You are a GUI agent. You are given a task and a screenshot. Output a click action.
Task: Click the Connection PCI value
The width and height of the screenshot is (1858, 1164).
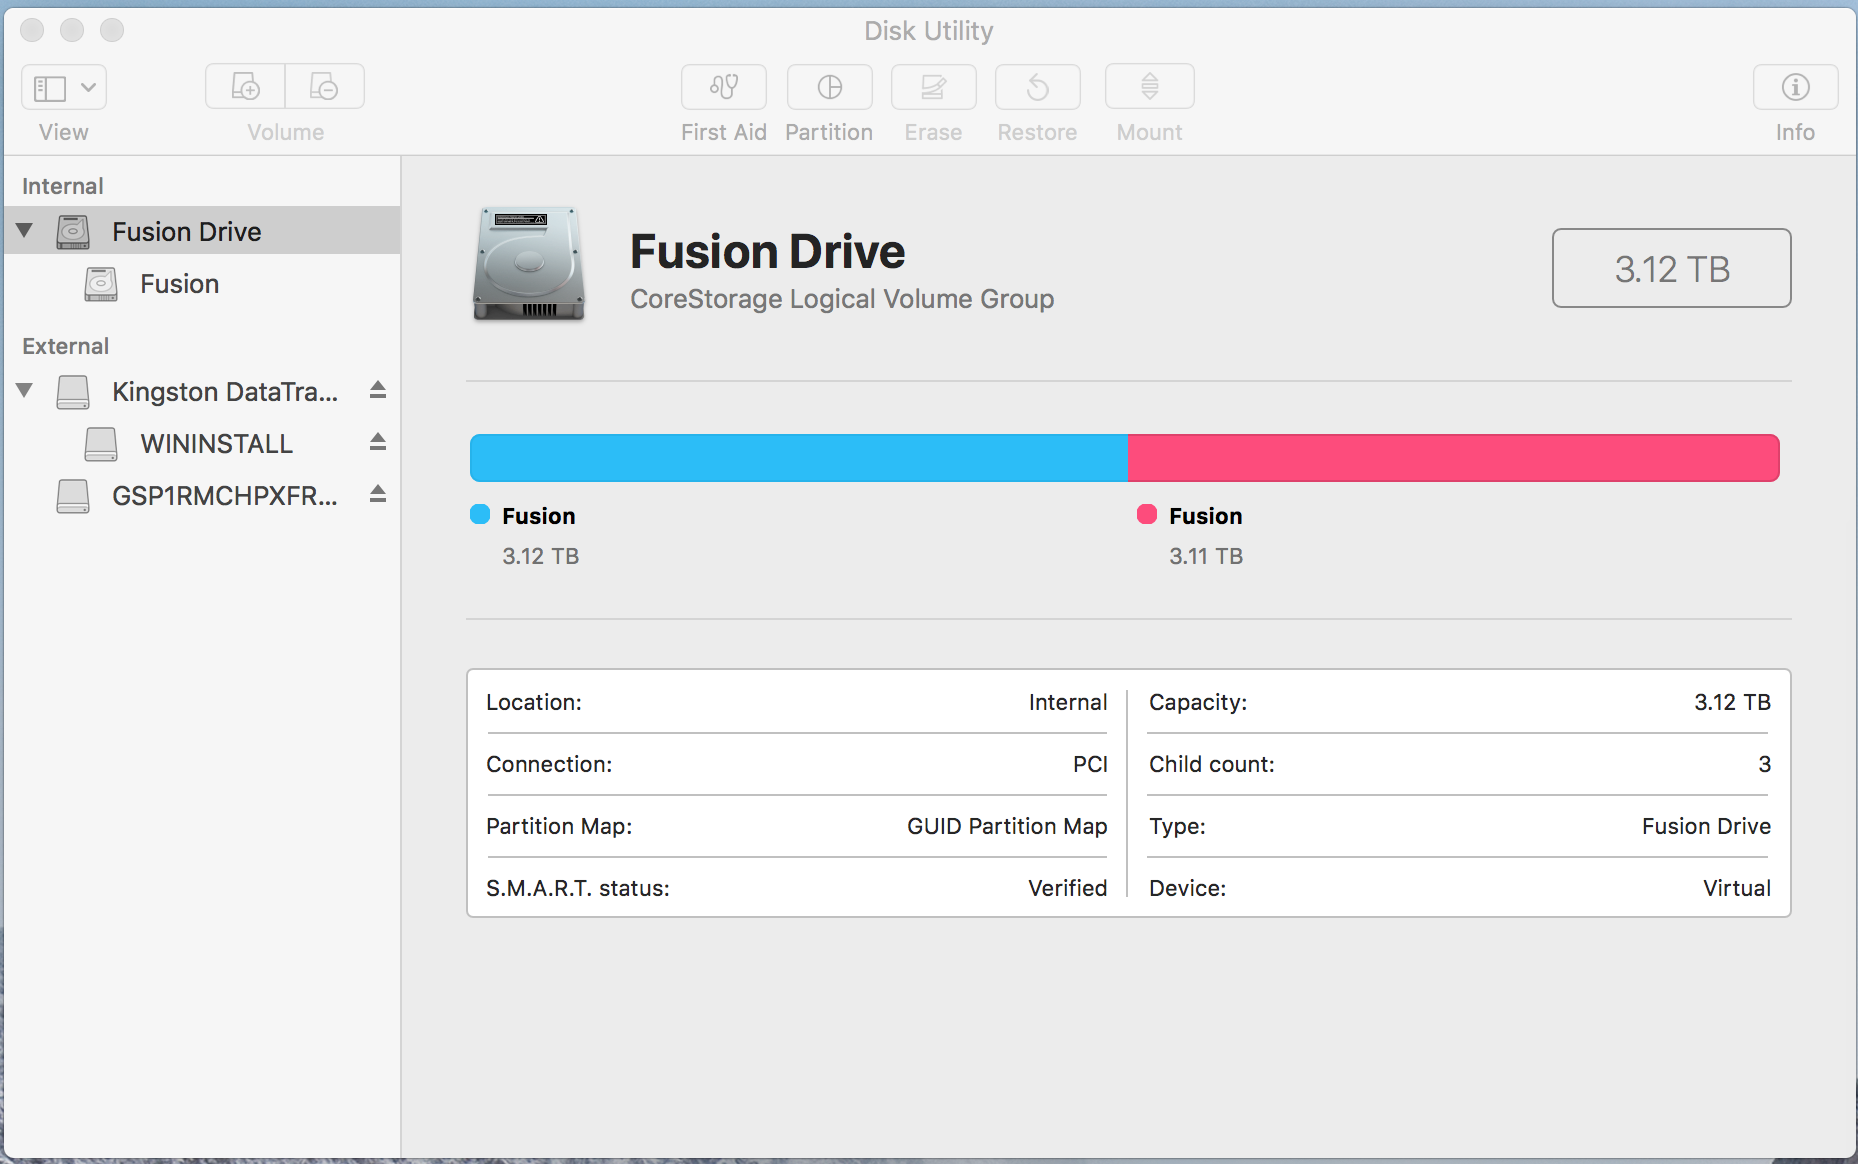click(x=1090, y=764)
